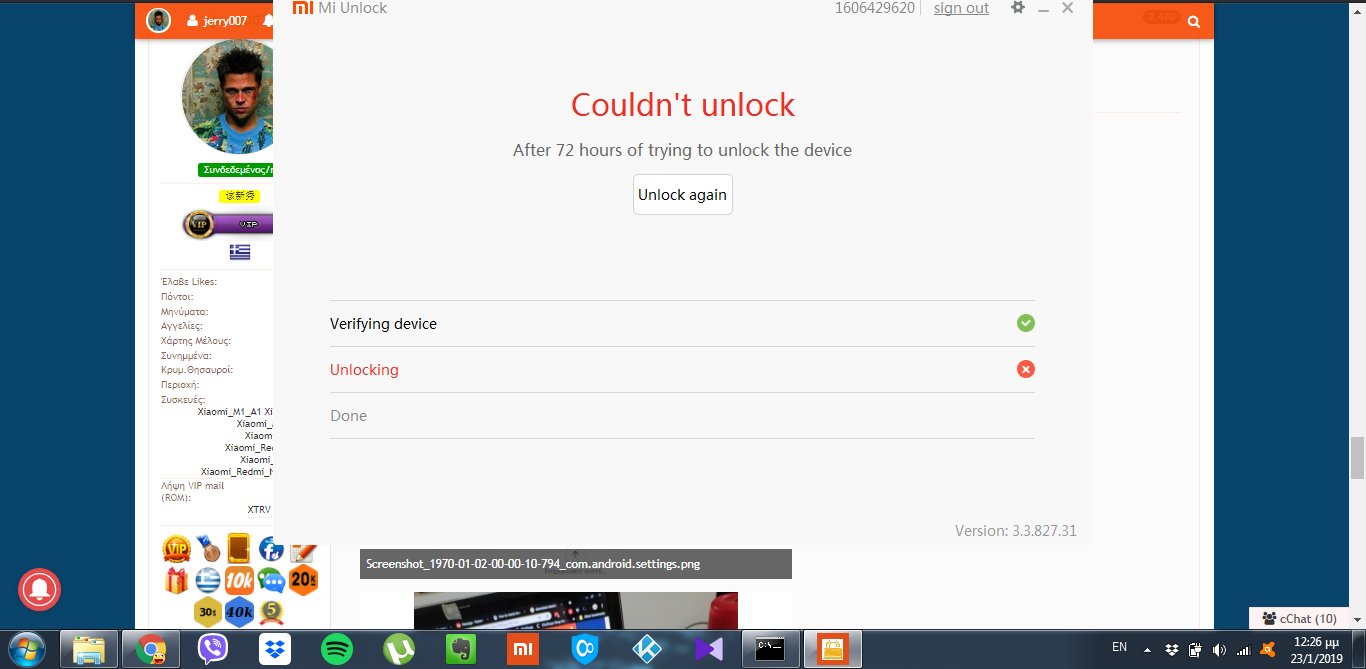Click the orange 10k badge
The width and height of the screenshot is (1366, 669).
(239, 580)
